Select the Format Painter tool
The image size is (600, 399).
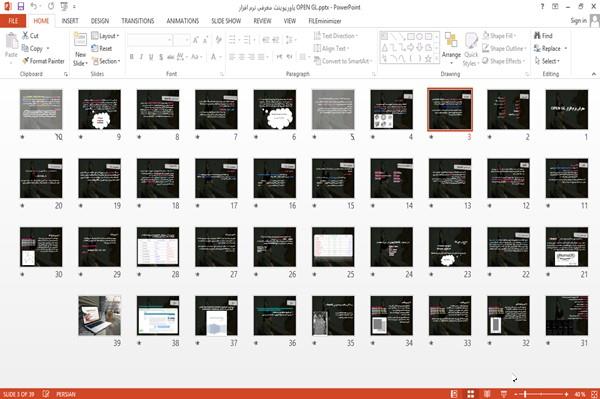click(x=43, y=61)
